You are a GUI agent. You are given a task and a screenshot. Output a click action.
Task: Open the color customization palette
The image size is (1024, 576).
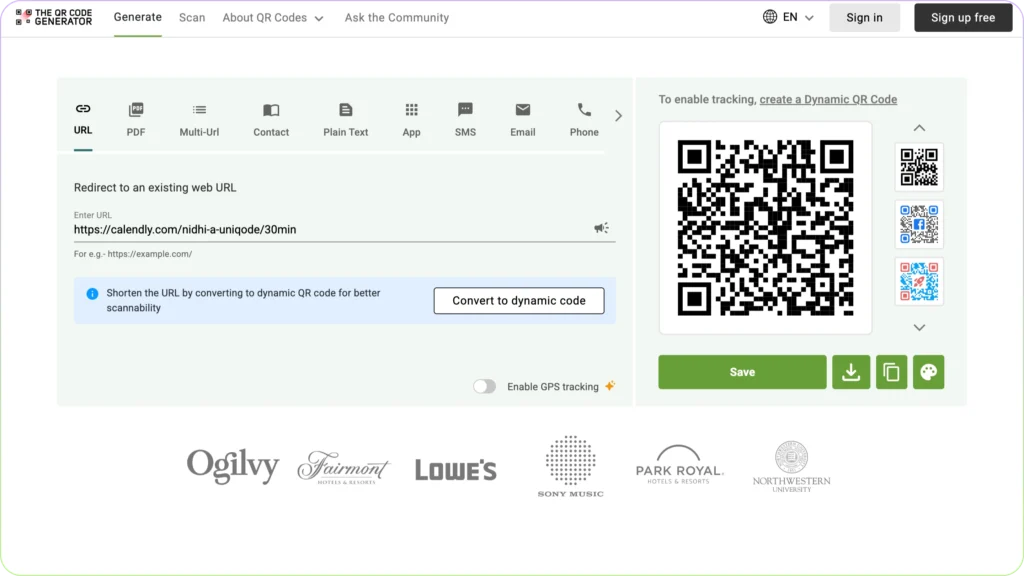(x=928, y=371)
